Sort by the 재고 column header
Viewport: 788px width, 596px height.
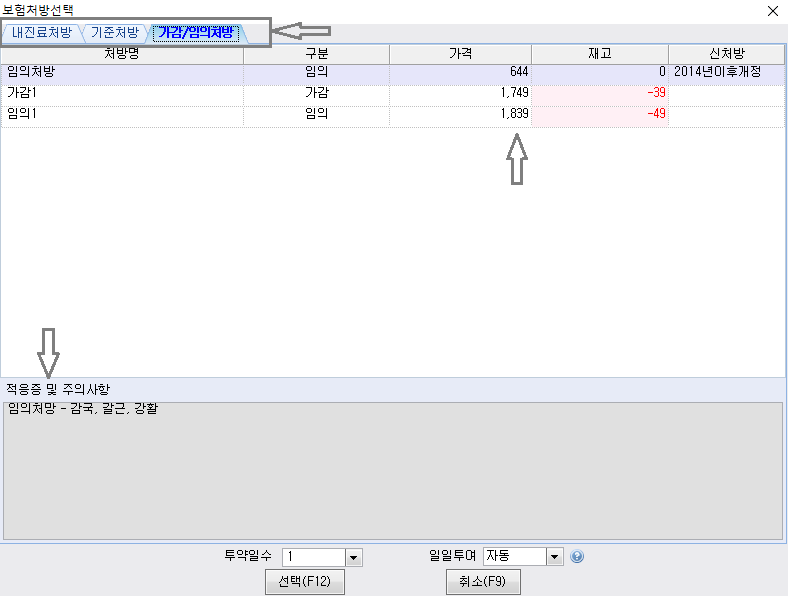[600, 54]
